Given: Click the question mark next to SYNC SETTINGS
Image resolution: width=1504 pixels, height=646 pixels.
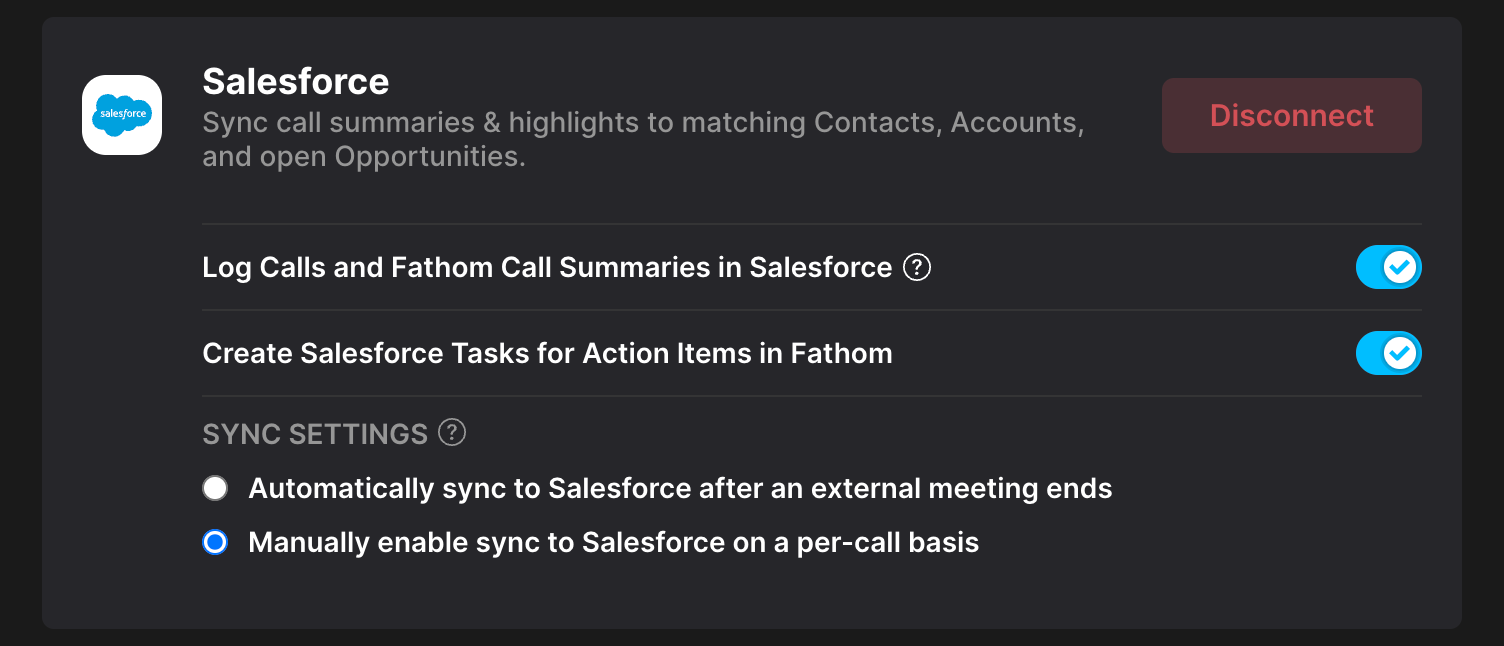Looking at the screenshot, I should [x=453, y=433].
